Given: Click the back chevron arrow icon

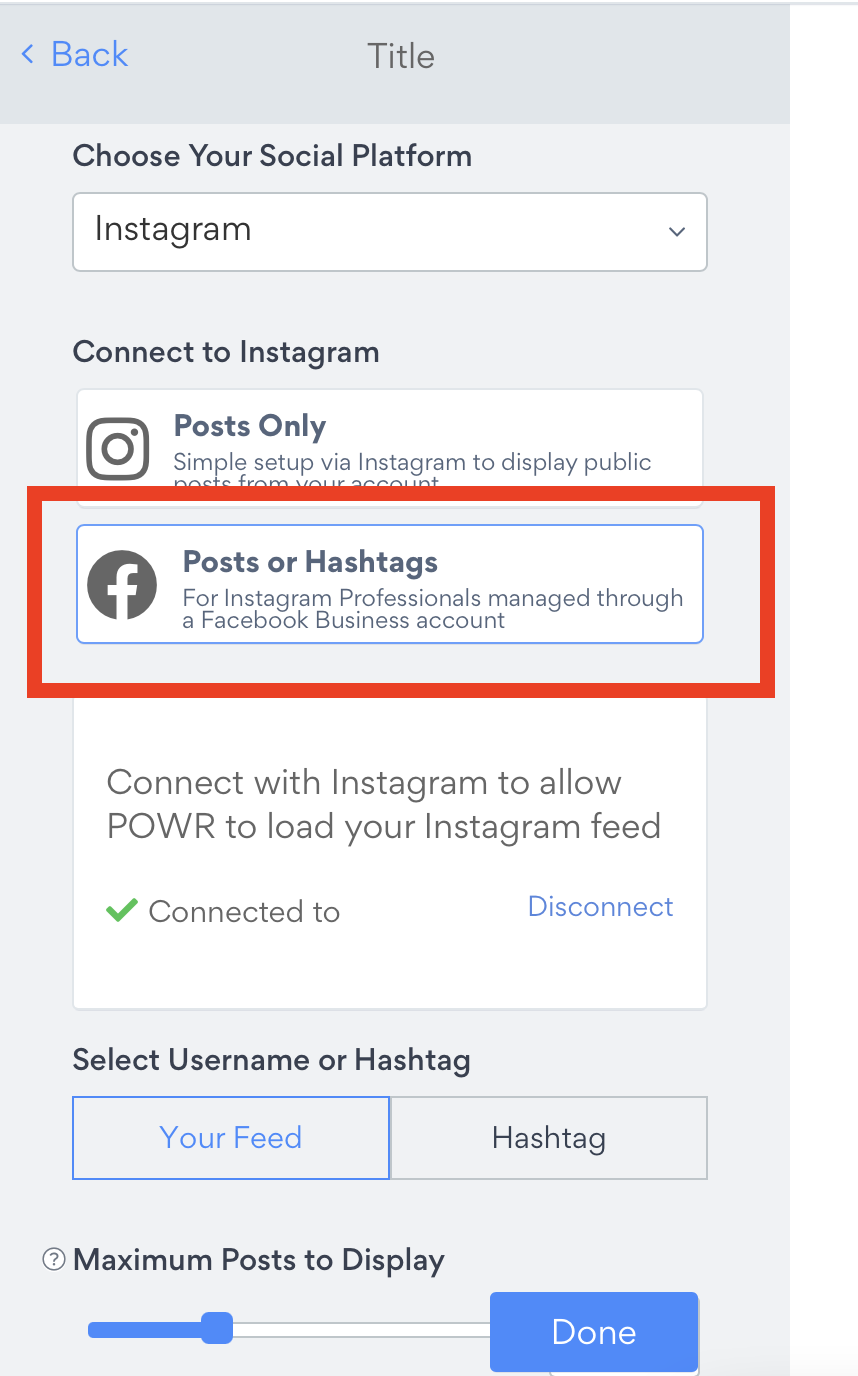Looking at the screenshot, I should pyautogui.click(x=27, y=53).
